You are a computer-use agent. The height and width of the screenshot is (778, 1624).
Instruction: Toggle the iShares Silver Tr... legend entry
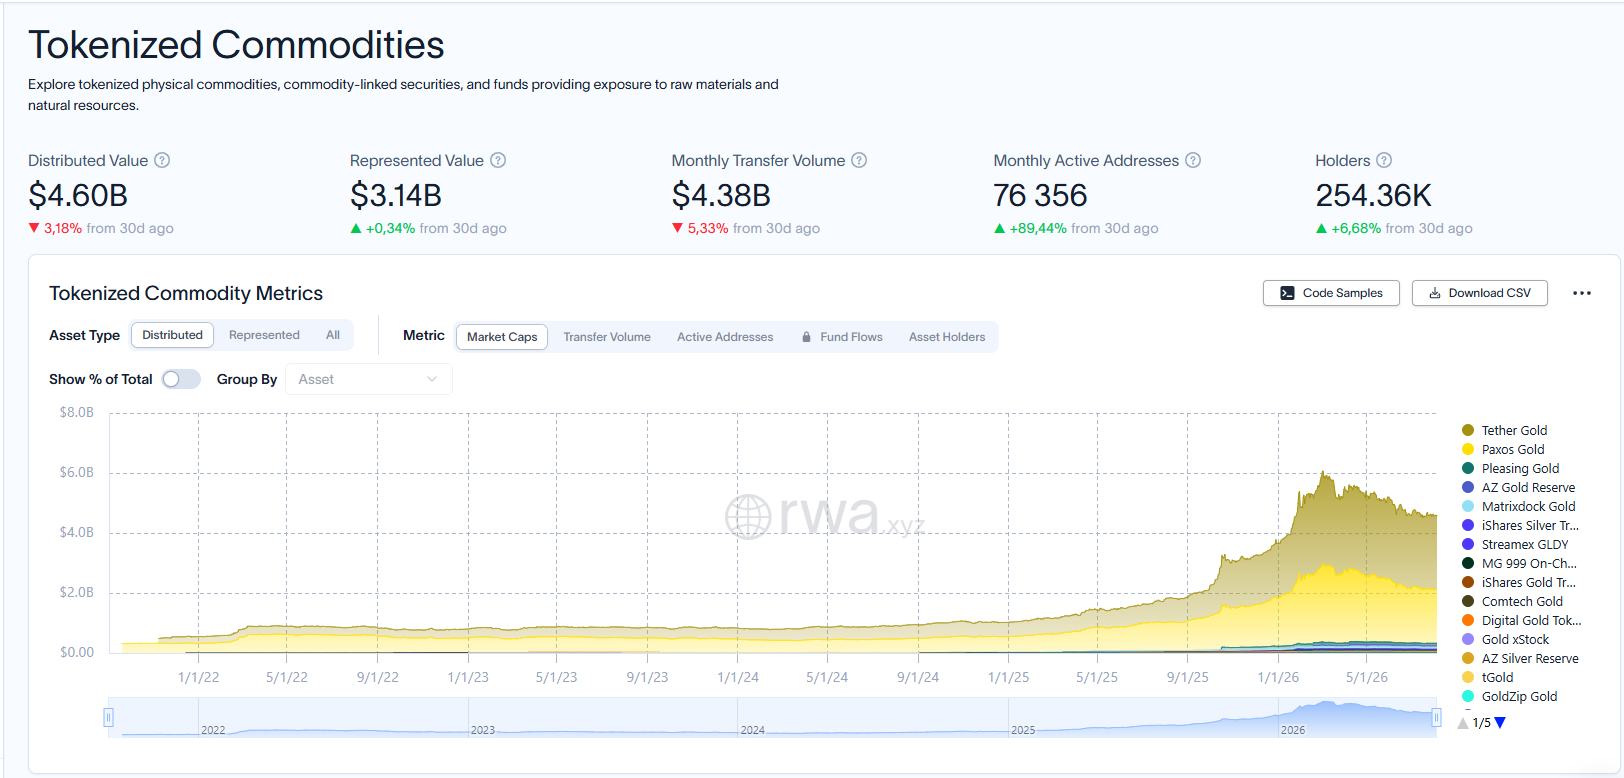pos(1520,525)
